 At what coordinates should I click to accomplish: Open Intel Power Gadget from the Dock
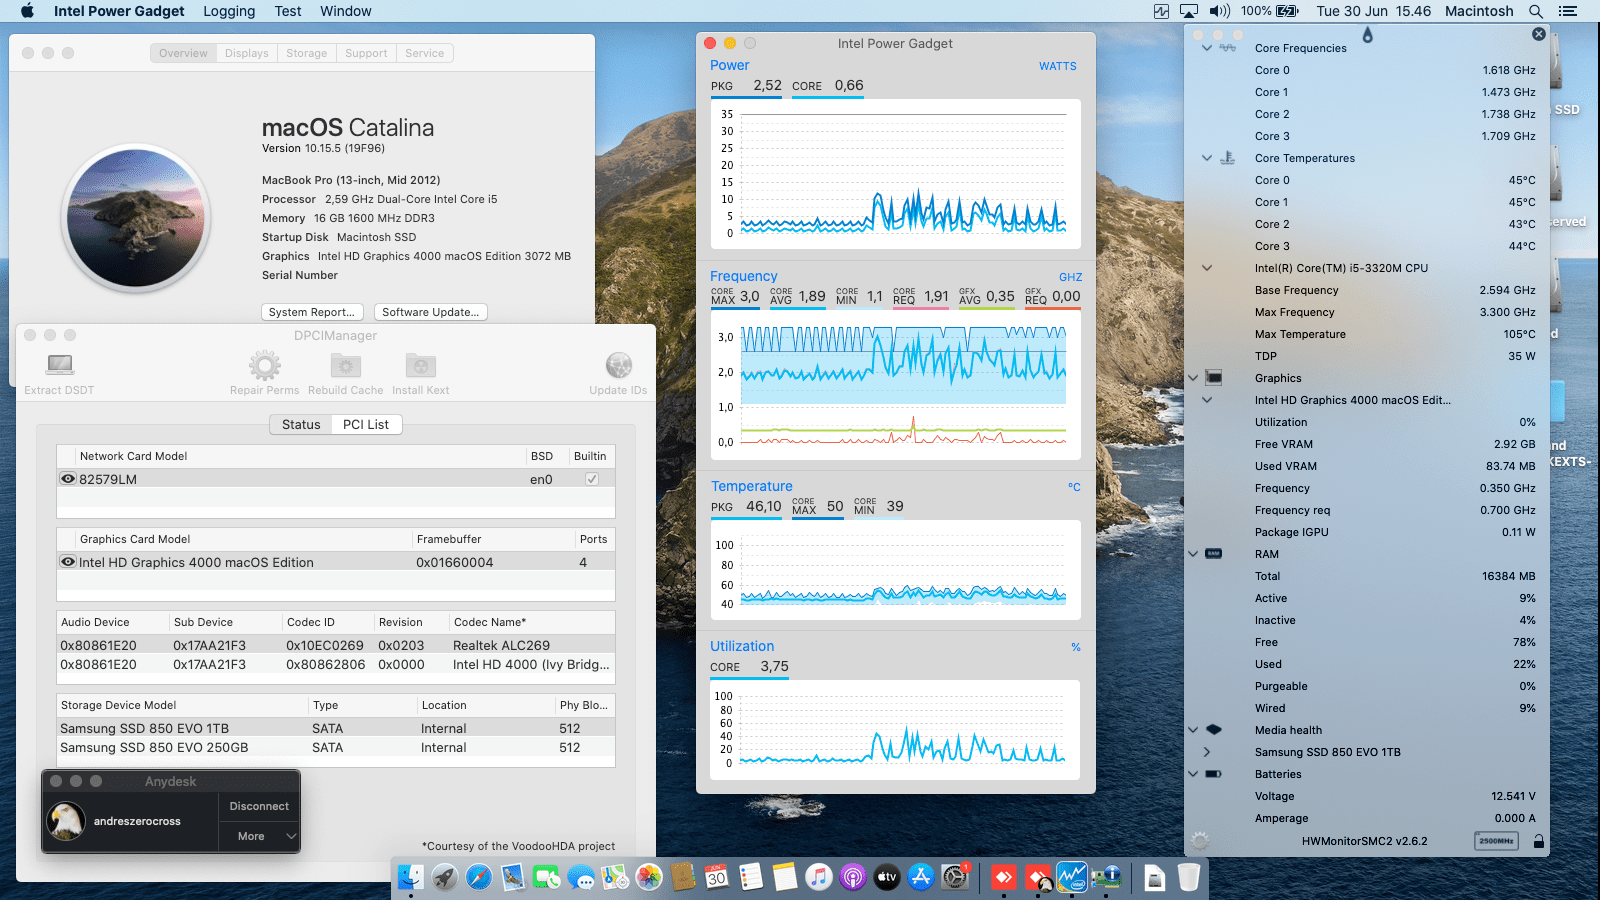pos(1072,877)
